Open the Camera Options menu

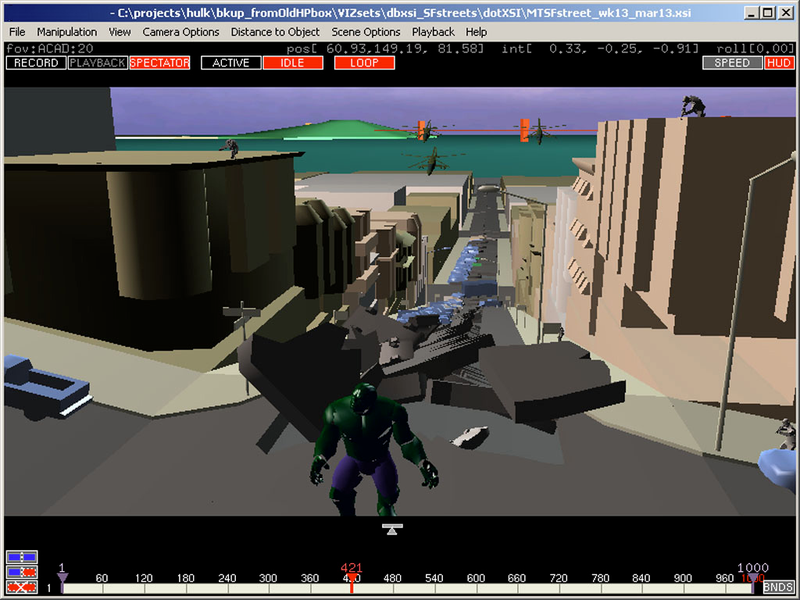pos(181,32)
